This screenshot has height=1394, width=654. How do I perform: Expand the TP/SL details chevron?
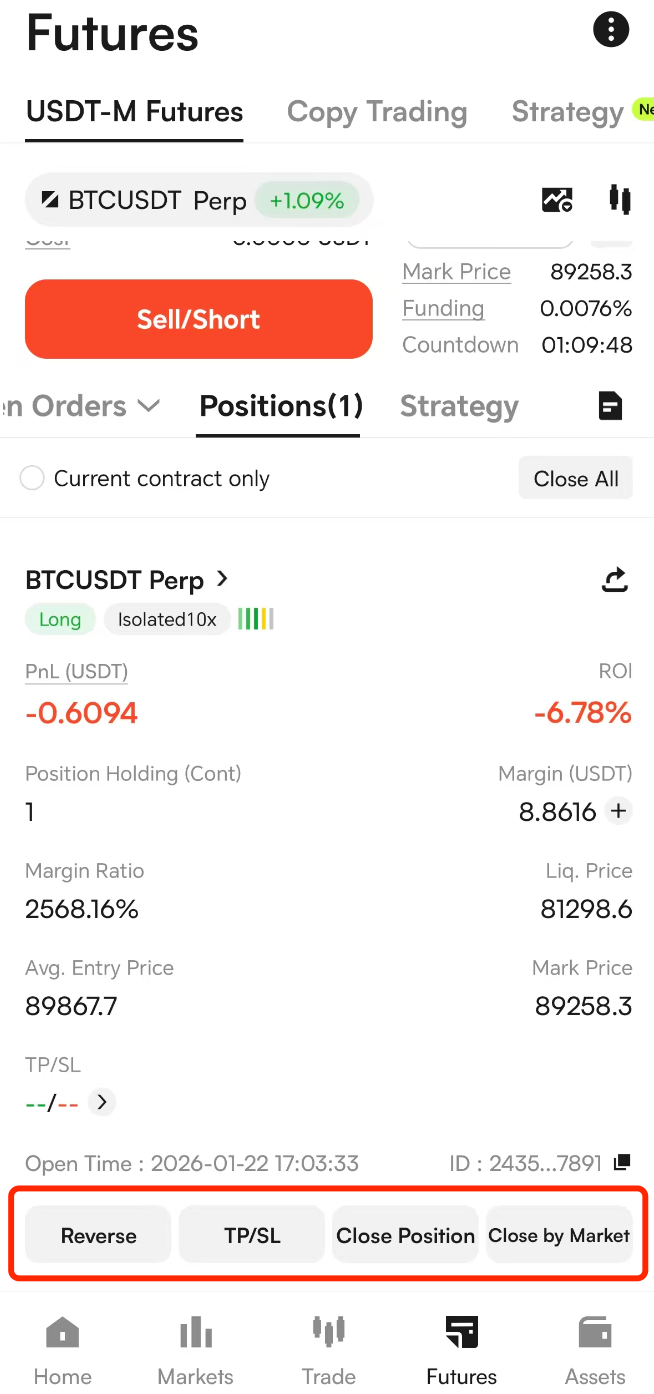coord(102,1102)
